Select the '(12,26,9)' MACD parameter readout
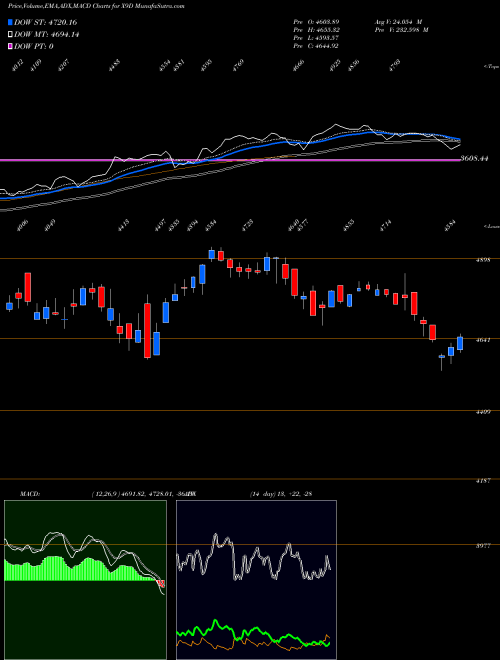Screen dimensions: 500x660 coord(106,494)
